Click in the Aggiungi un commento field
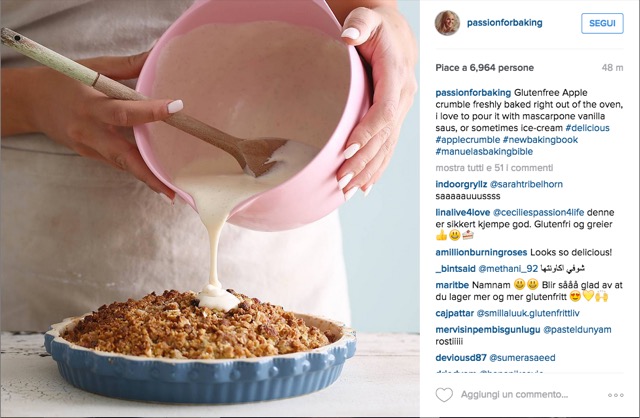The image size is (640, 418). (x=514, y=395)
